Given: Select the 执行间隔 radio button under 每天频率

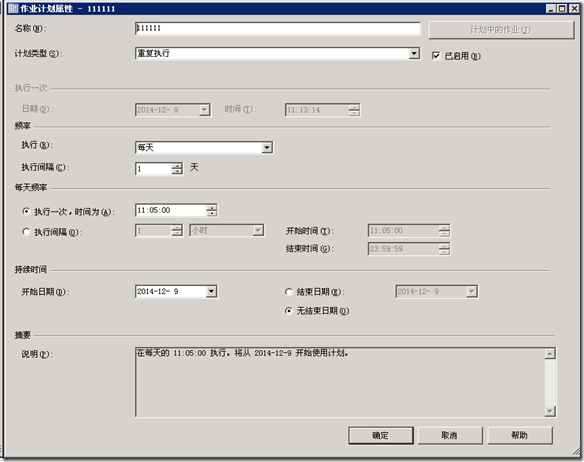Looking at the screenshot, I should 26,232.
